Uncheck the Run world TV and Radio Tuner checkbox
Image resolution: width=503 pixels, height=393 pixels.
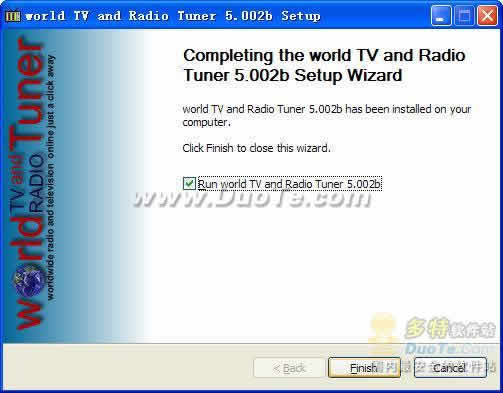189,184
